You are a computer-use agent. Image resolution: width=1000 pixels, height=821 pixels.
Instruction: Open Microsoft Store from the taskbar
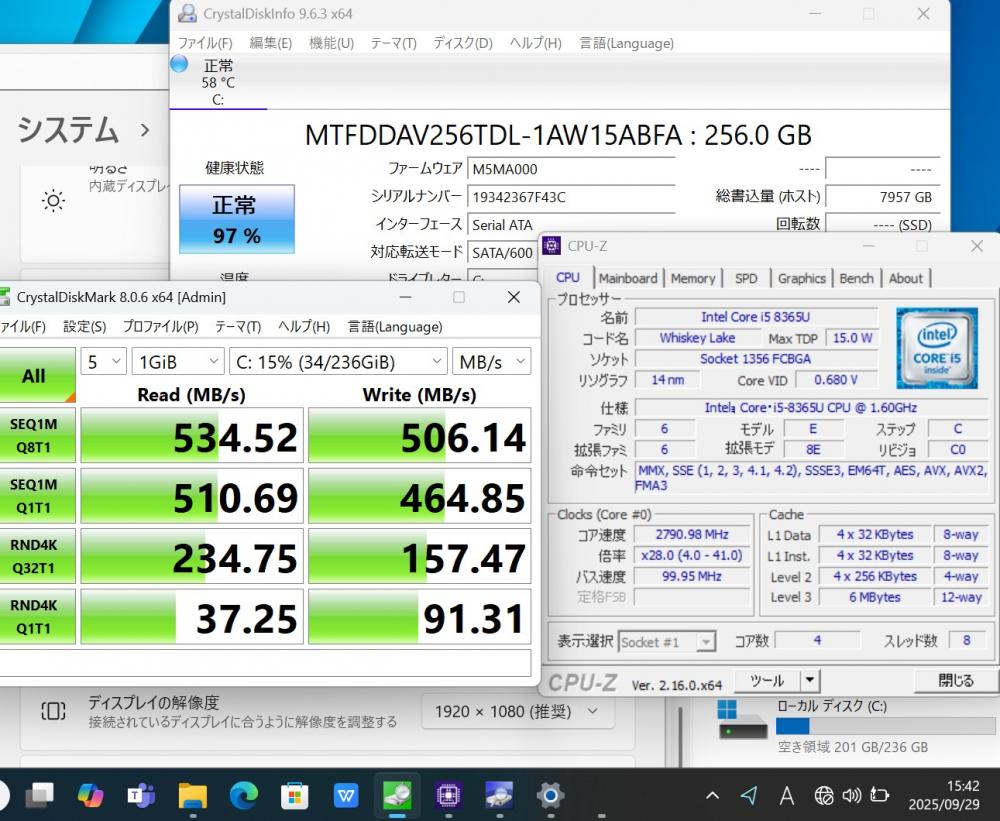pyautogui.click(x=294, y=795)
